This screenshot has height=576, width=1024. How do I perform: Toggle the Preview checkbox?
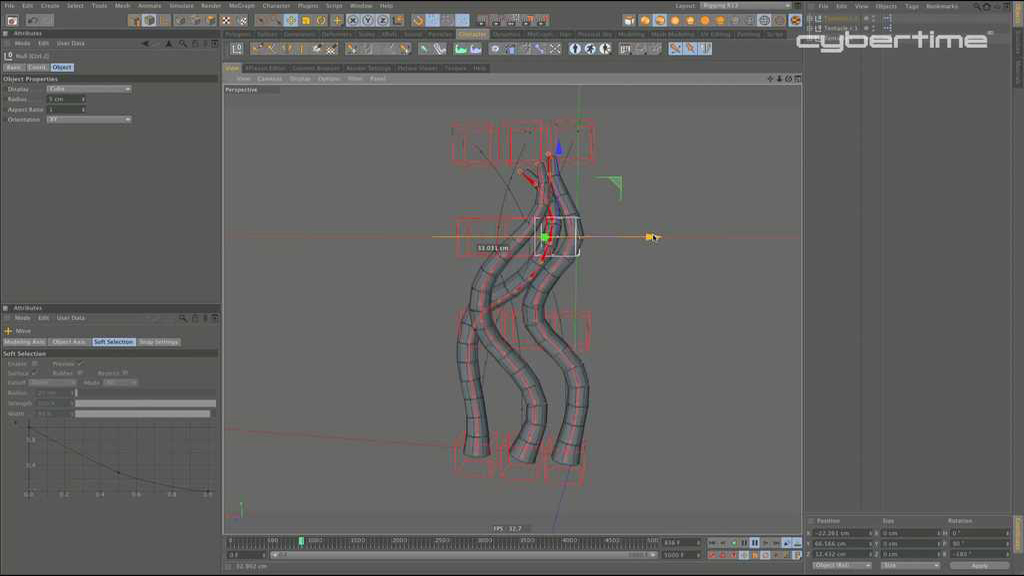click(x=80, y=364)
